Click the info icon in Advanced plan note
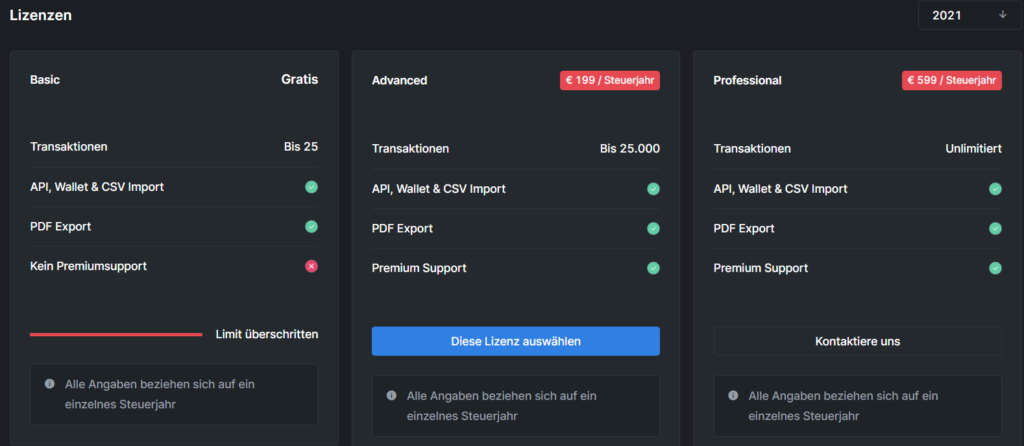 (x=391, y=396)
